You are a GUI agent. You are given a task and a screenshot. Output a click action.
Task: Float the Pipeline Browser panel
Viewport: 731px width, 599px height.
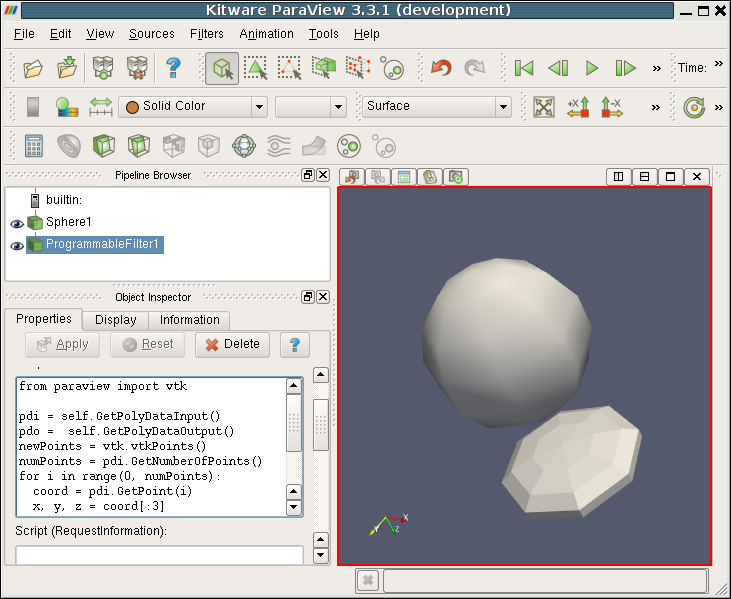coord(308,175)
